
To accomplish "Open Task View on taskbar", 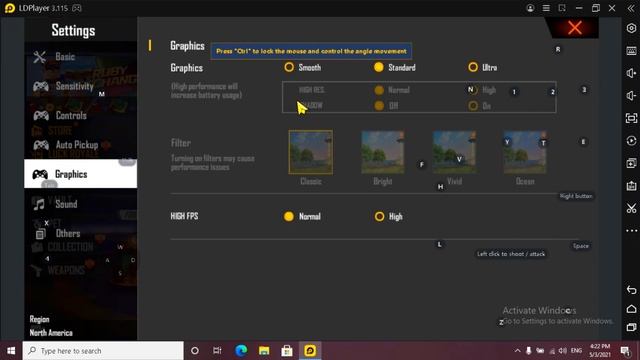I will (x=217, y=351).
